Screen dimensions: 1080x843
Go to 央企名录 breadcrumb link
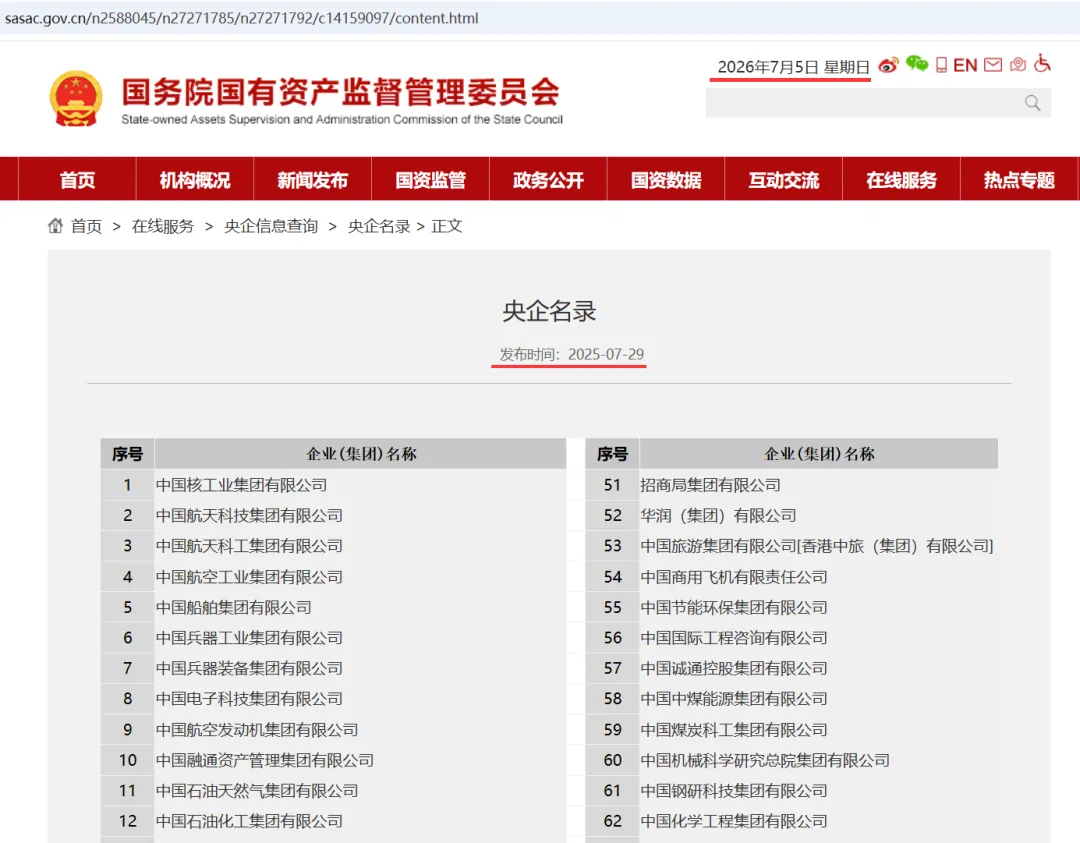tap(379, 226)
